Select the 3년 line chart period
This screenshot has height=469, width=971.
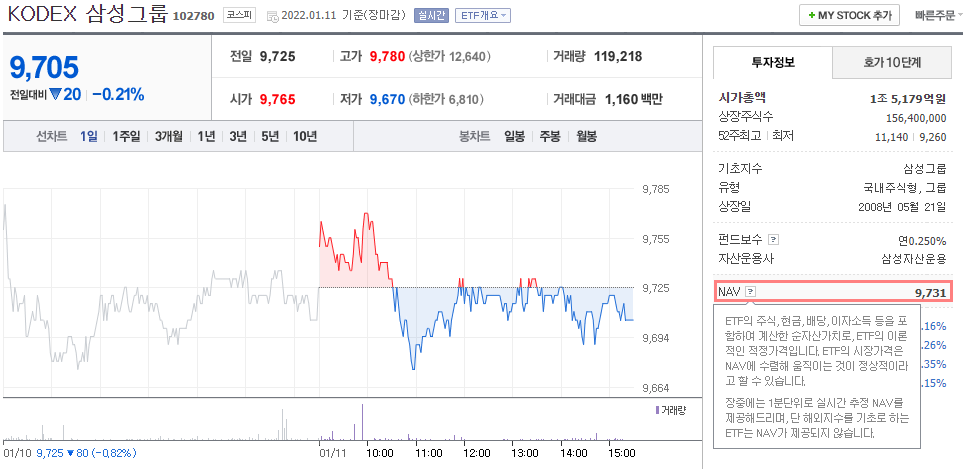(238, 136)
